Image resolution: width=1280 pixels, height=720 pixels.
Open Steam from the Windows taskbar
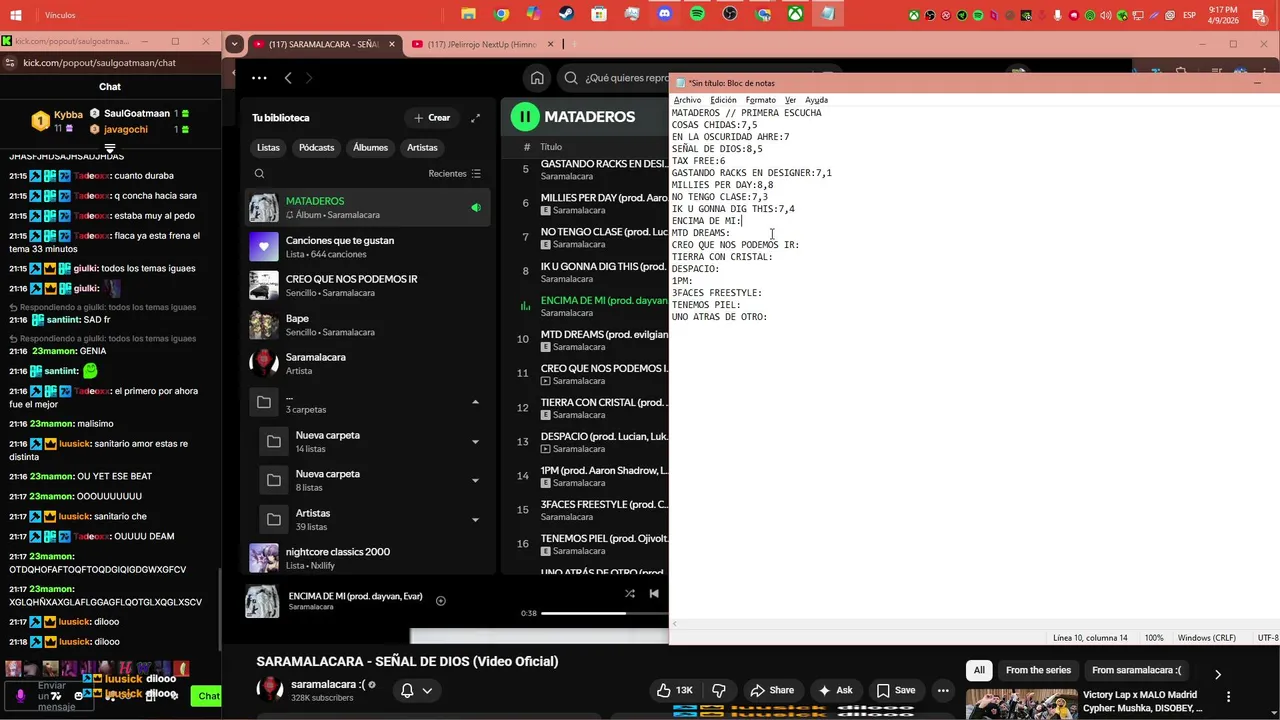point(566,14)
